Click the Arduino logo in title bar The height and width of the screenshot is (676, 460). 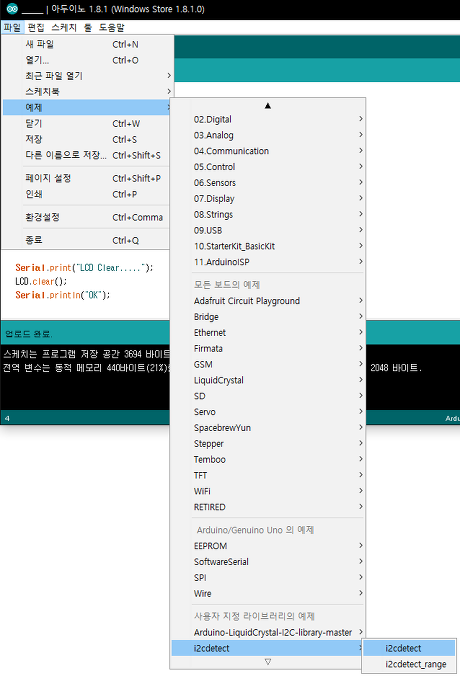[x=12, y=8]
